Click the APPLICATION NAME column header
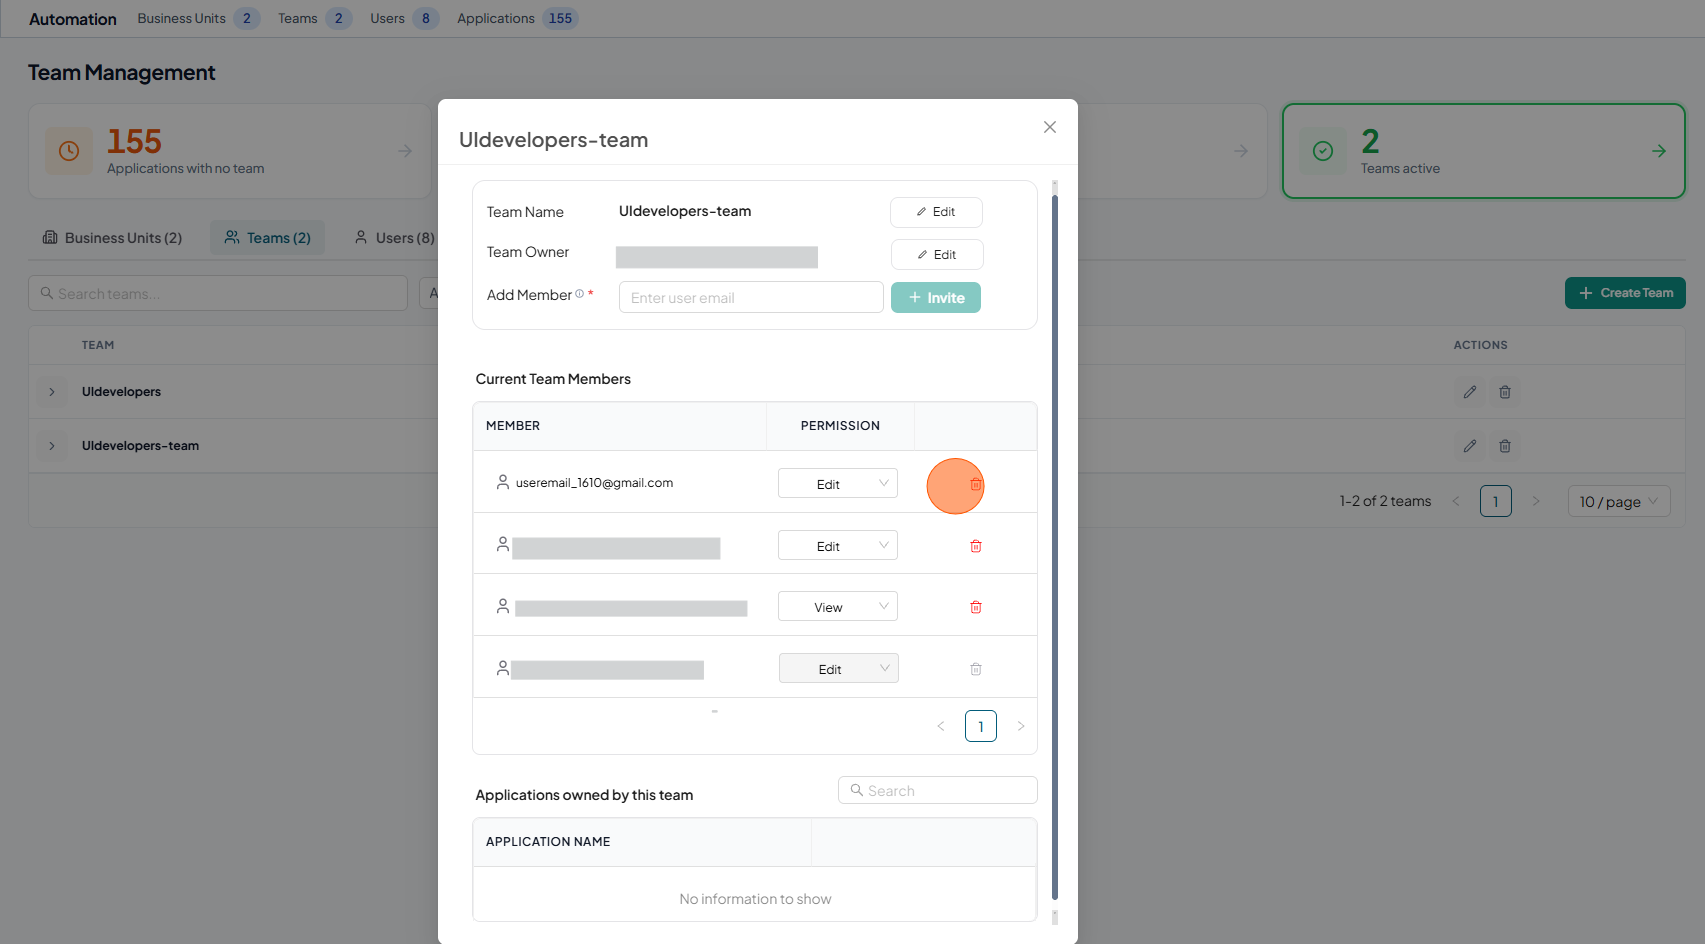 tap(548, 841)
